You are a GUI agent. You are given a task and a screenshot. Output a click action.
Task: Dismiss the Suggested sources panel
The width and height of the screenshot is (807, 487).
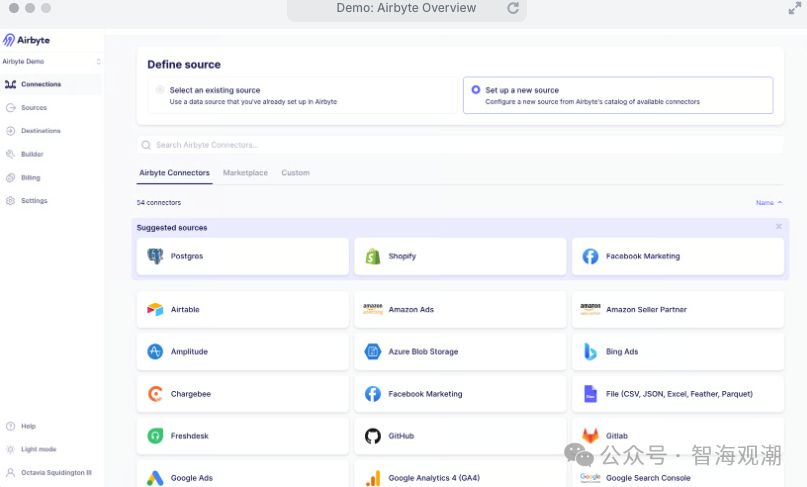pos(779,227)
